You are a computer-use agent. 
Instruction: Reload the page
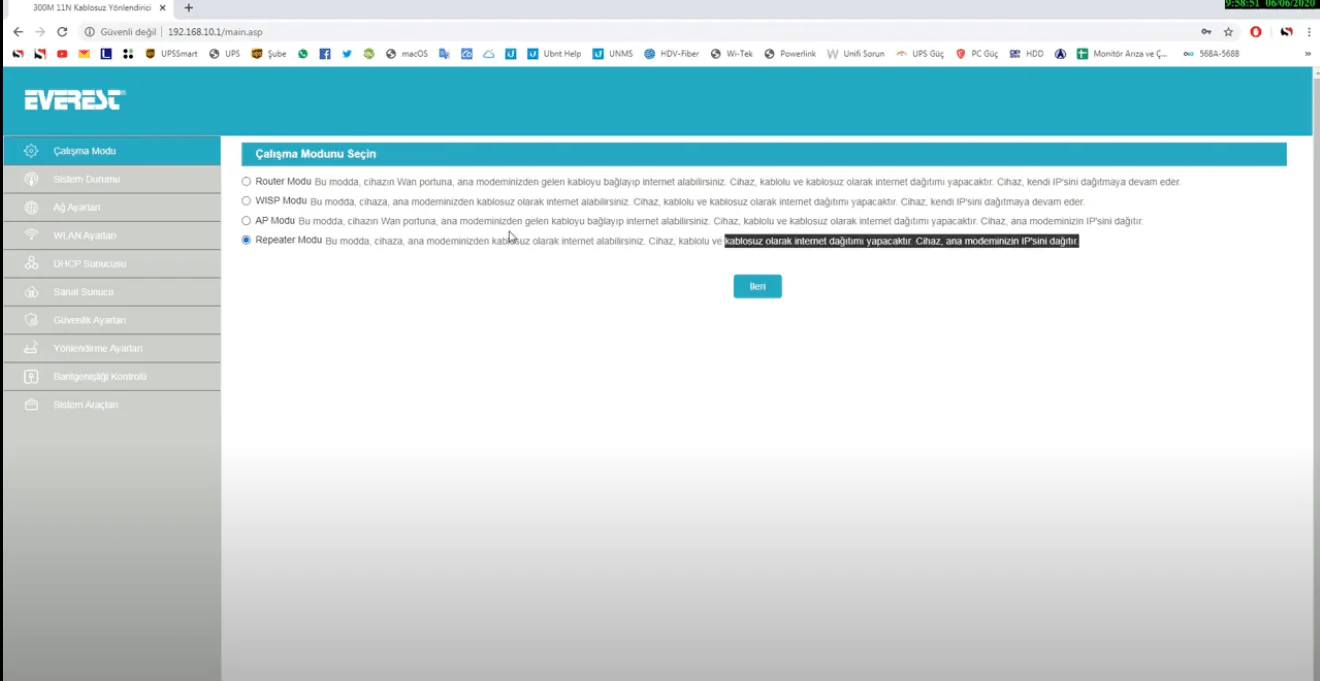tap(62, 32)
